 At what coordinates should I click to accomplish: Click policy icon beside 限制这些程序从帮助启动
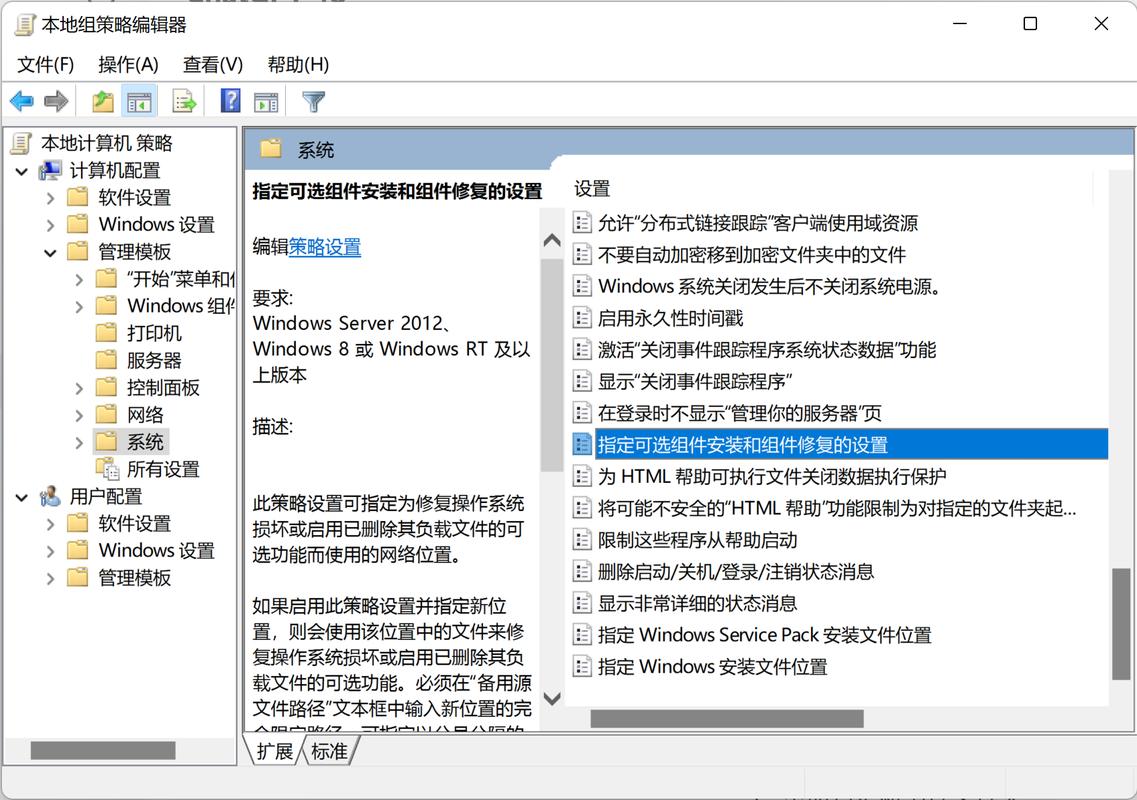click(582, 540)
